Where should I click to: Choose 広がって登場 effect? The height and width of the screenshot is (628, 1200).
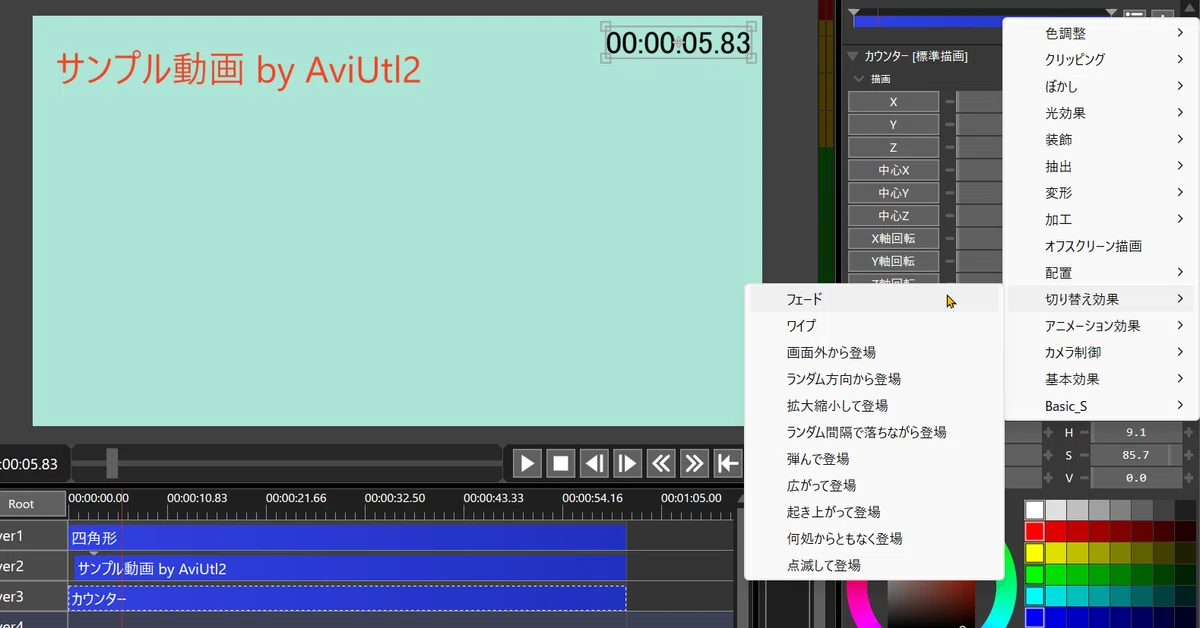874,485
